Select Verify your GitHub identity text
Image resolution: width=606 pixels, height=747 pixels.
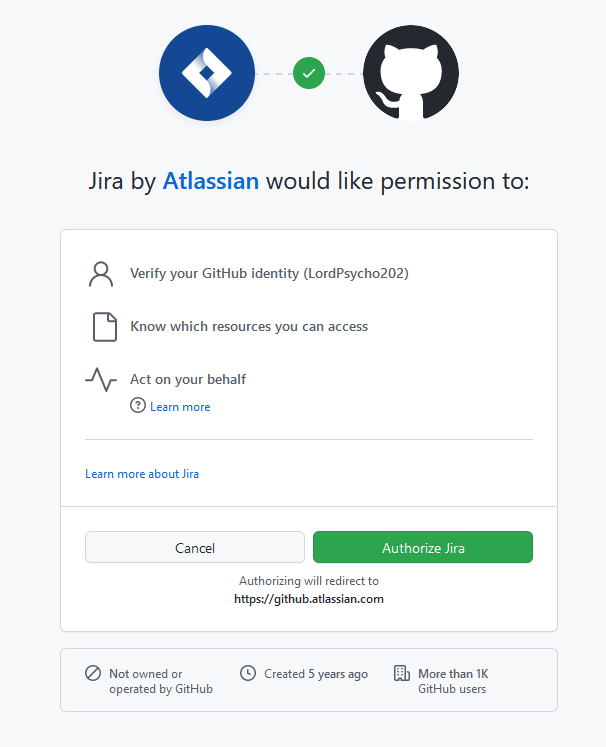[269, 274]
